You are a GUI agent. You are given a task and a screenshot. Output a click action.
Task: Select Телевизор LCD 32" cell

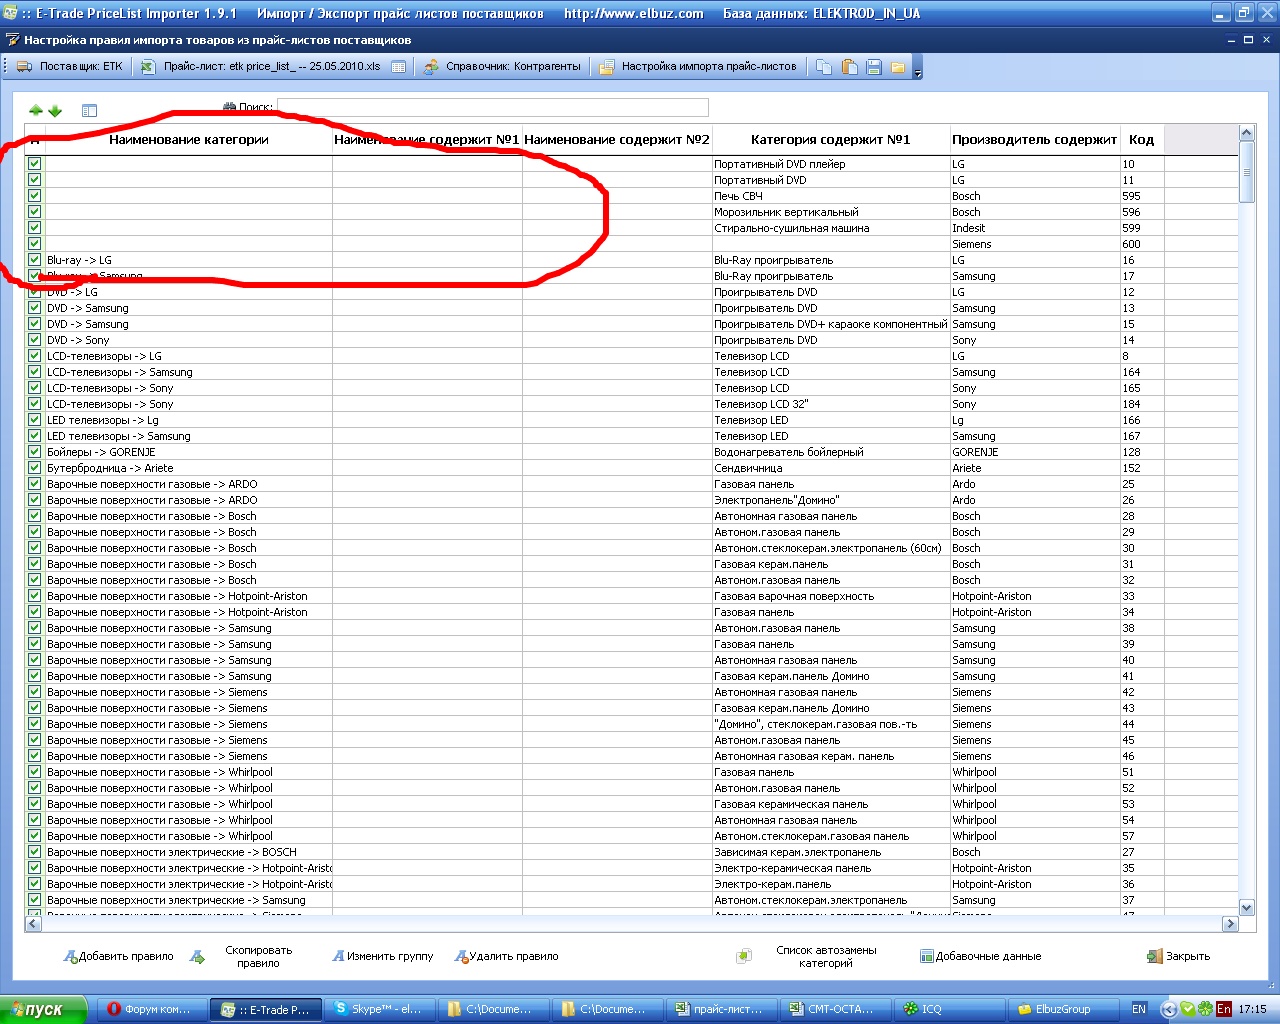(x=831, y=404)
